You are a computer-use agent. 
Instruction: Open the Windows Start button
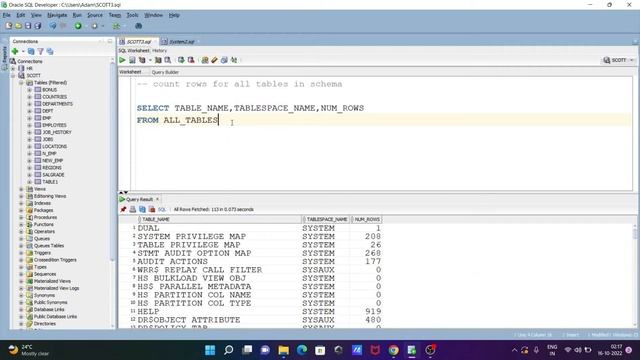[x=210, y=350]
